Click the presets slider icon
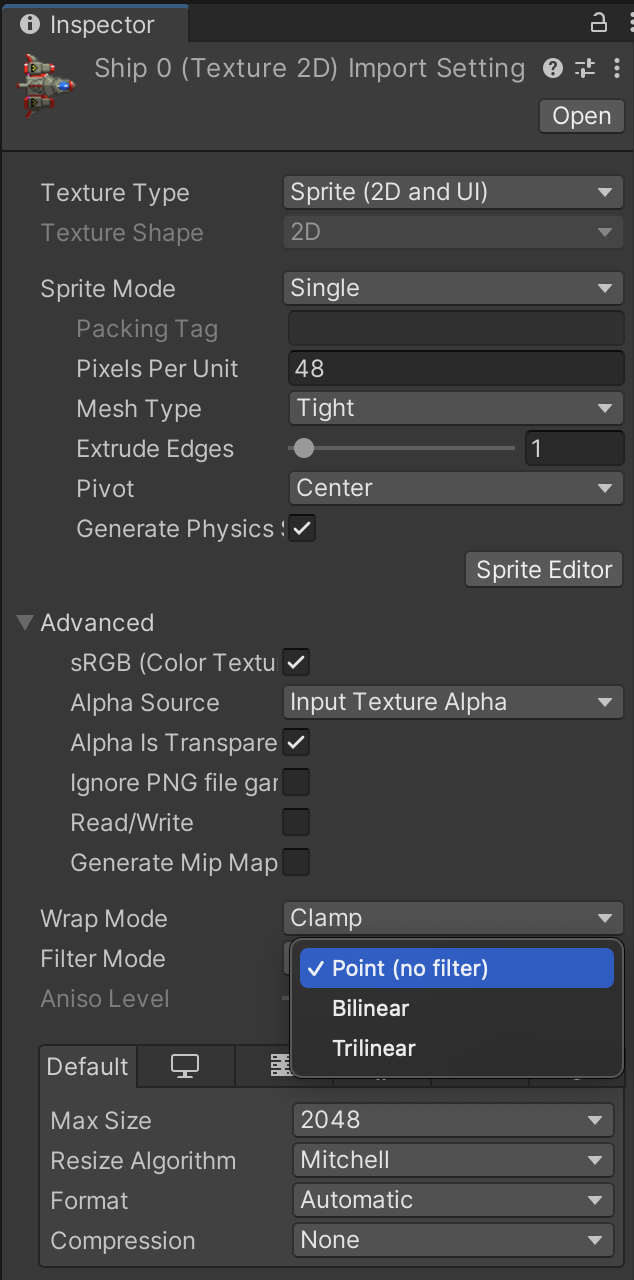The image size is (634, 1280). (585, 69)
